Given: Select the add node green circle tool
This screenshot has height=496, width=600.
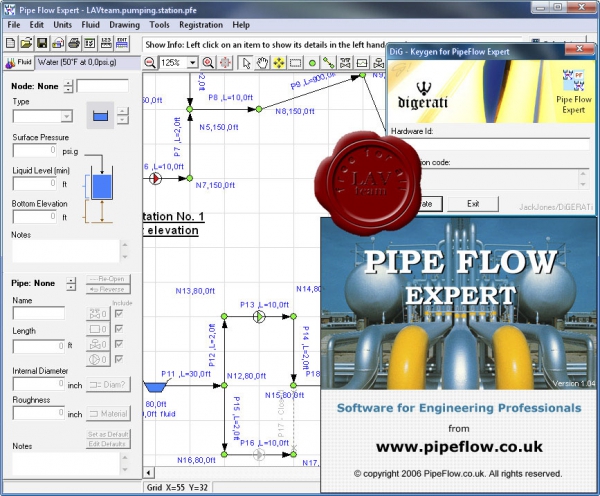Looking at the screenshot, I should 312,63.
